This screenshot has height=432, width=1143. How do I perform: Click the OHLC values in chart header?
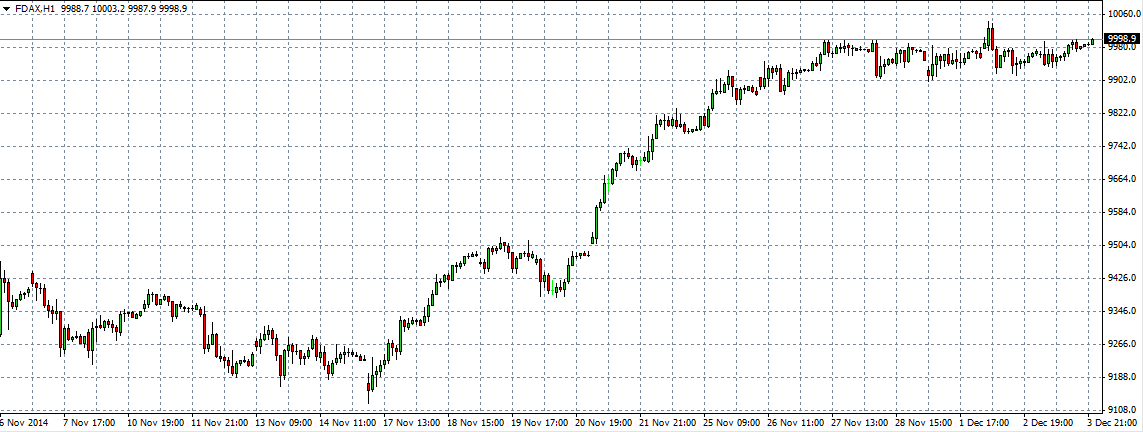[x=124, y=8]
